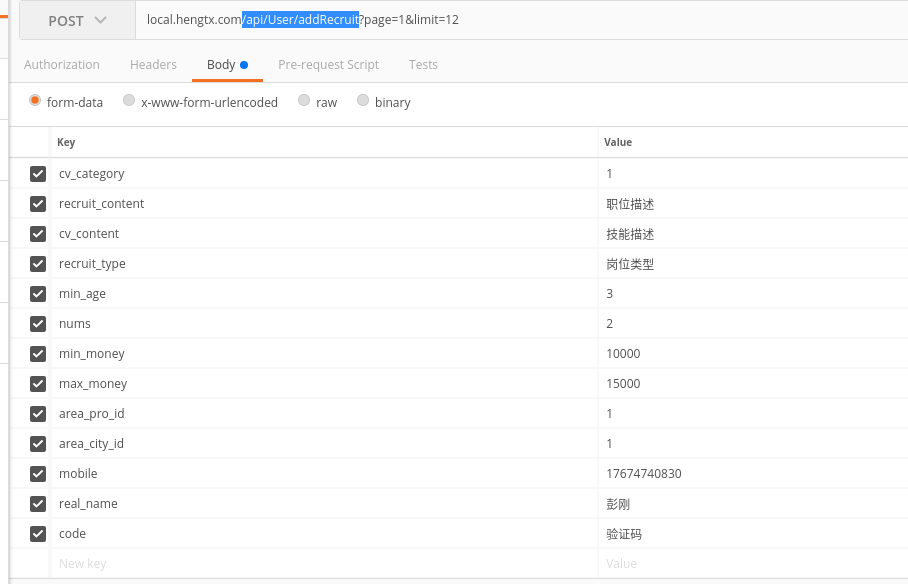Click the area_pro_id key cell
This screenshot has width=908, height=584.
pyautogui.click(x=324, y=414)
